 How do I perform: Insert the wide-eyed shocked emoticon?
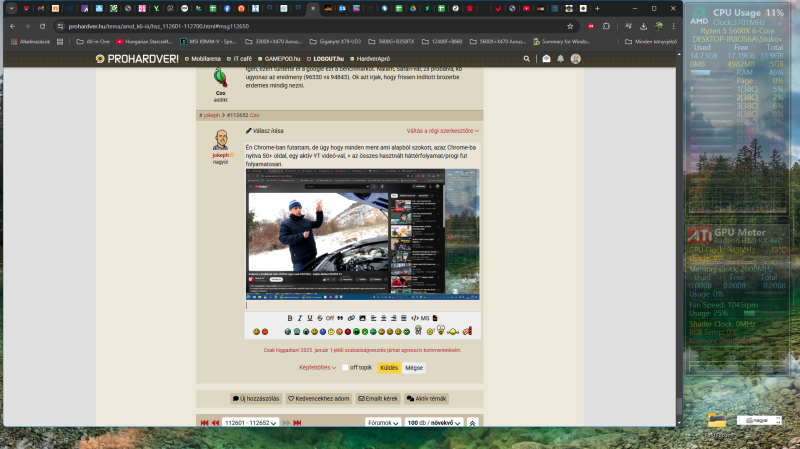[441, 330]
